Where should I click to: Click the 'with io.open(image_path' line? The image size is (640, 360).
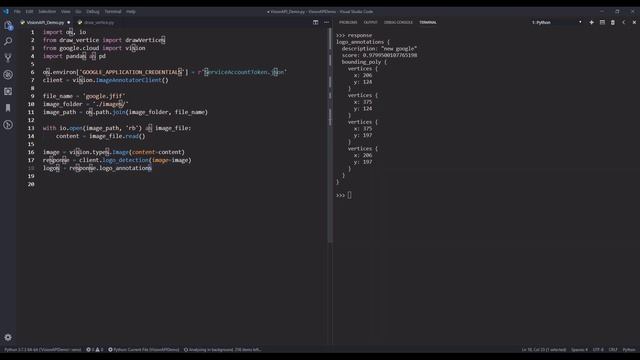point(117,128)
